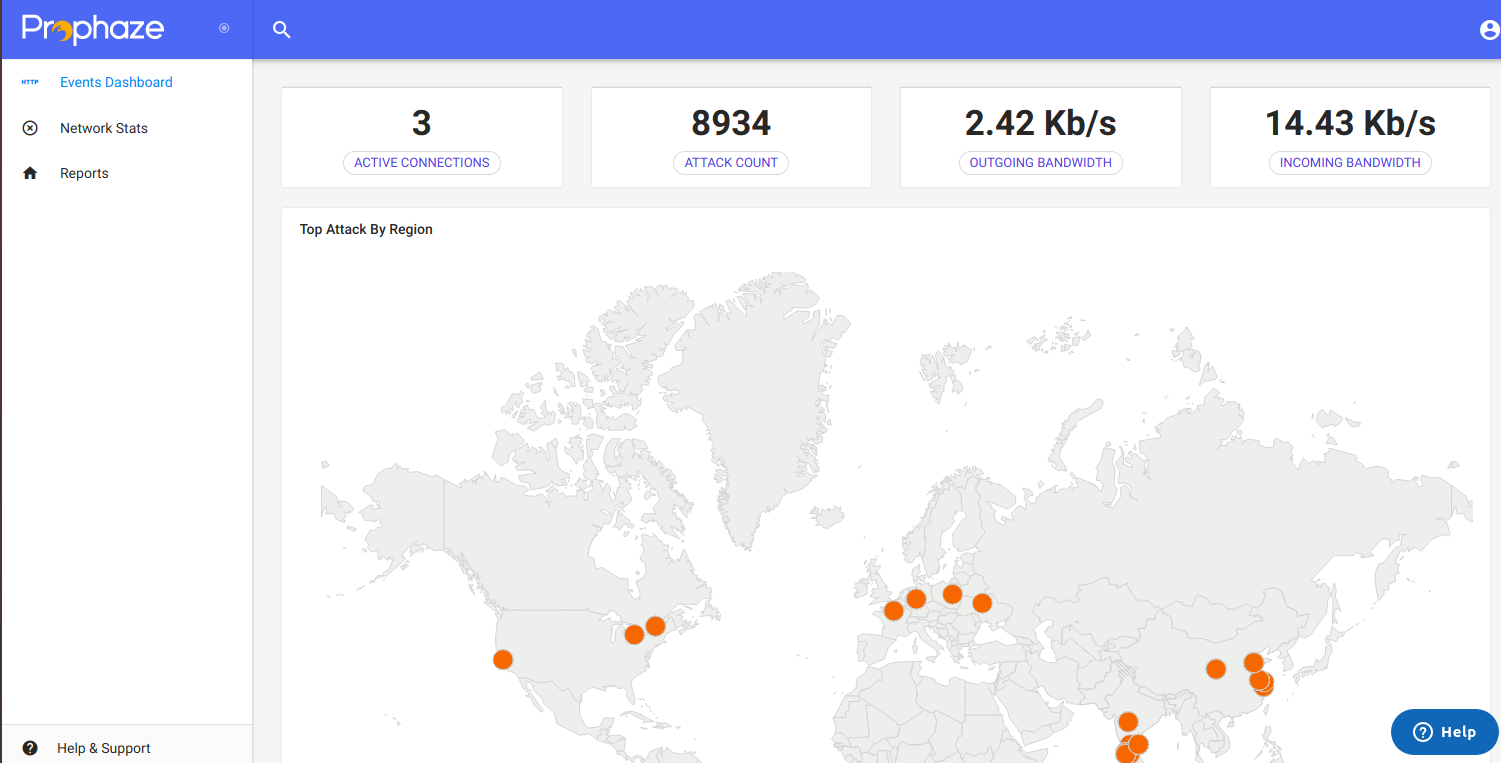Click the OUTGOING BANDWIDTH label chip
1501x763 pixels.
coord(1041,162)
